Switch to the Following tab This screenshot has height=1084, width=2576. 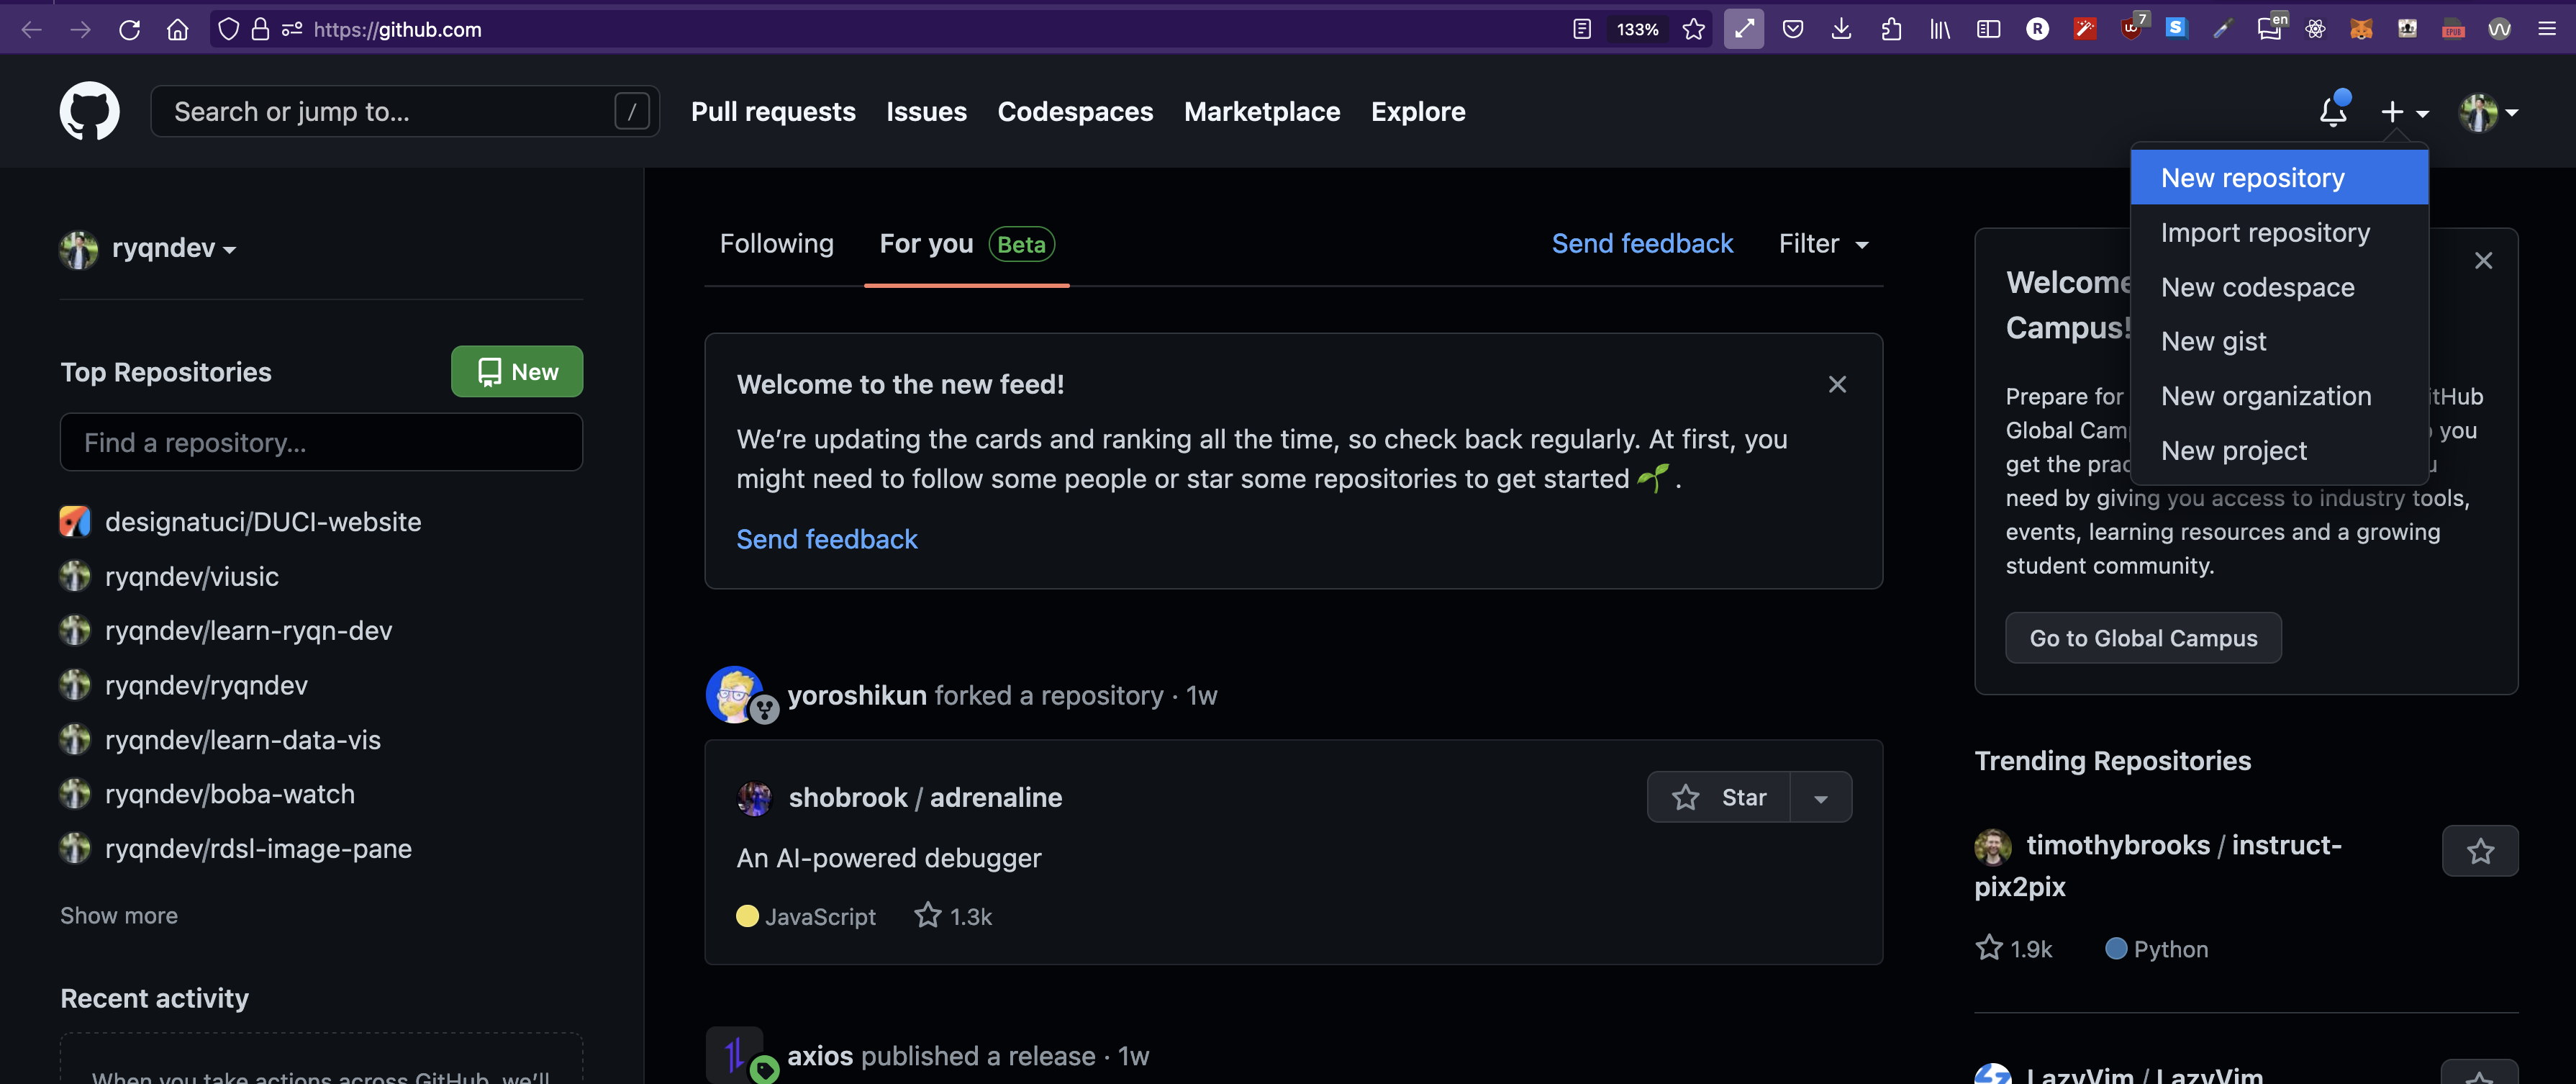point(776,244)
